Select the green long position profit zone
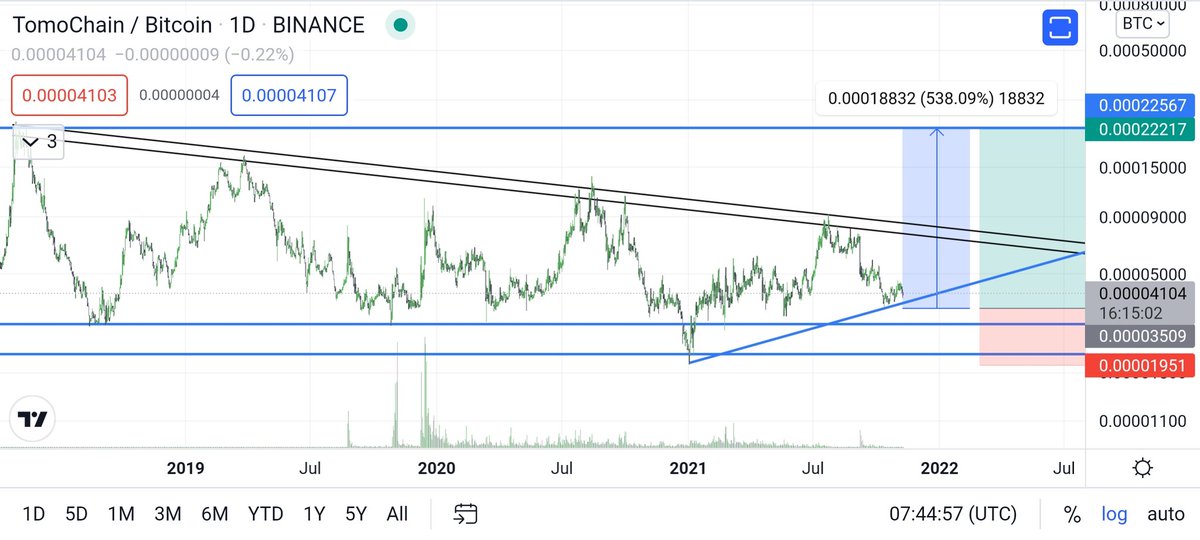The width and height of the screenshot is (1200, 540). [x=1032, y=218]
